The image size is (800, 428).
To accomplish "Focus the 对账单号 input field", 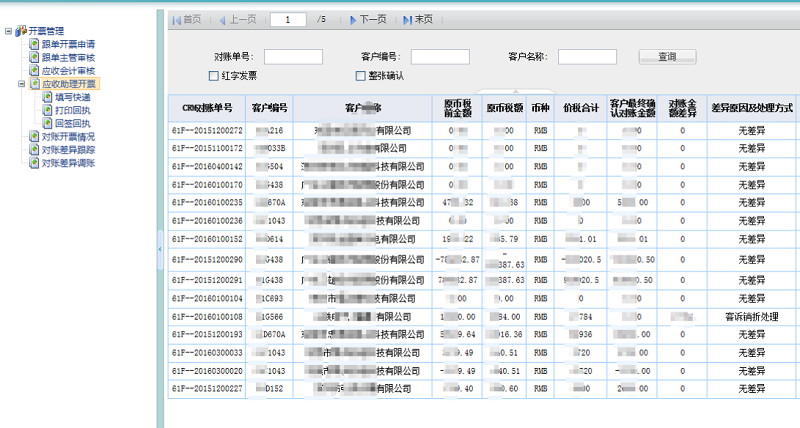I will 293,57.
